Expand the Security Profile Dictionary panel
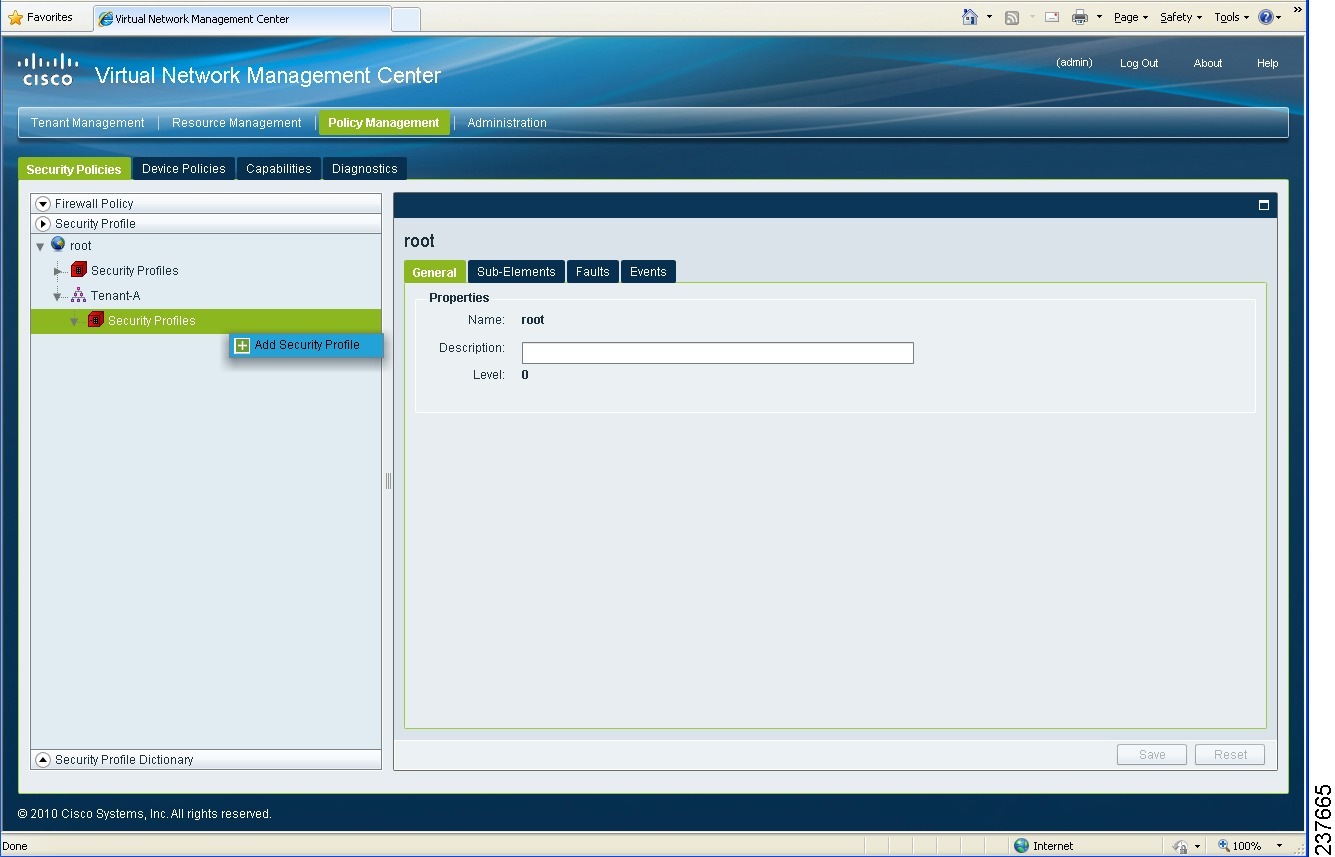 coord(43,759)
